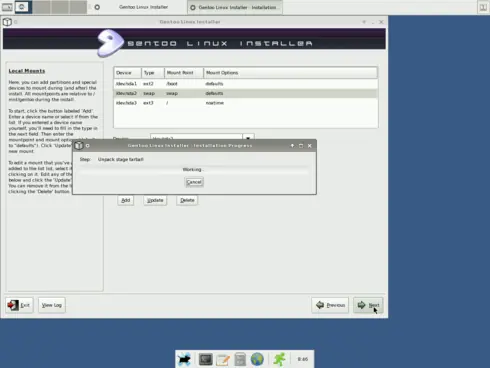Click the Xfce mouse menu icon in the dock
The width and height of the screenshot is (490, 368).
(x=184, y=359)
